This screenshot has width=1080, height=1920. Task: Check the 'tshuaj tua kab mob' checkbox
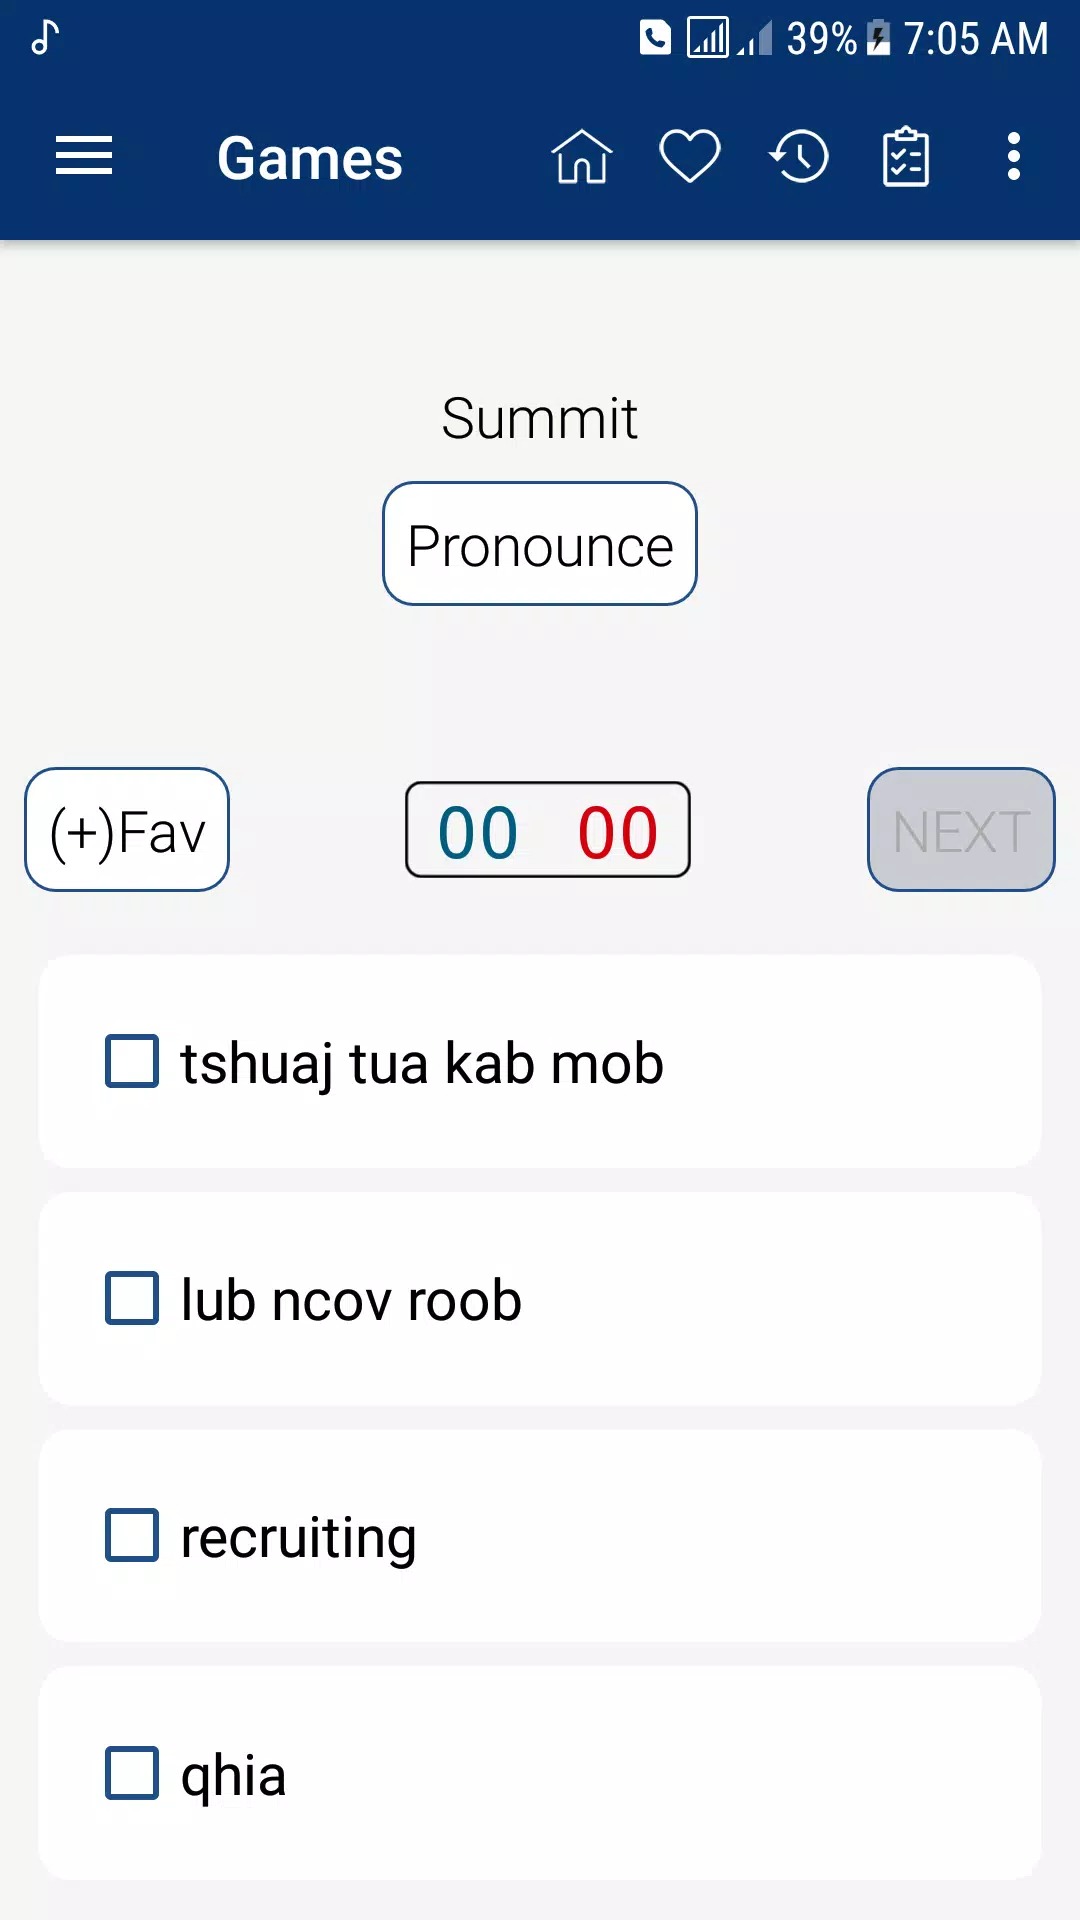(132, 1061)
